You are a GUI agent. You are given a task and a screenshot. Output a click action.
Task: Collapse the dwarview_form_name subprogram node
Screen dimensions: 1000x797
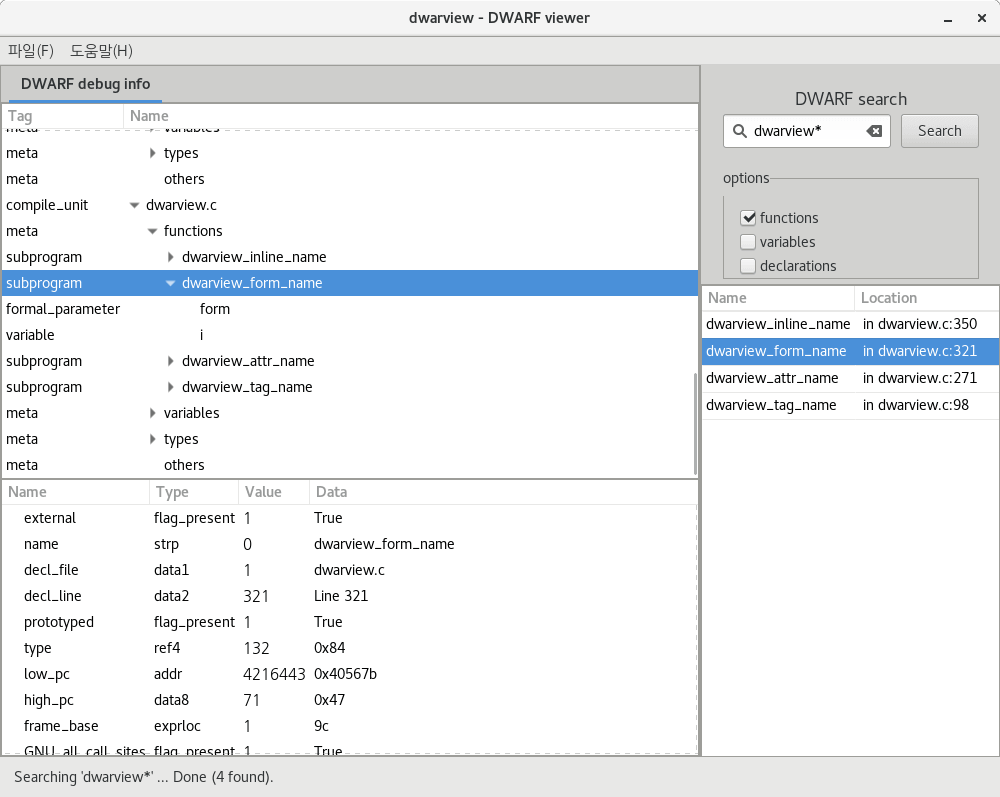(x=171, y=283)
